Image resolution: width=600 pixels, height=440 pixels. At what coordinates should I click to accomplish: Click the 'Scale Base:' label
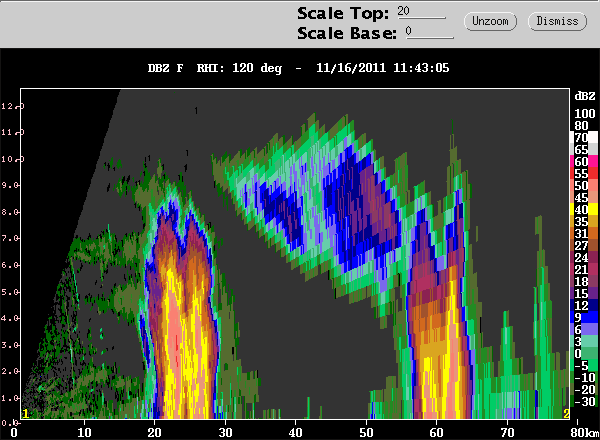tap(347, 33)
